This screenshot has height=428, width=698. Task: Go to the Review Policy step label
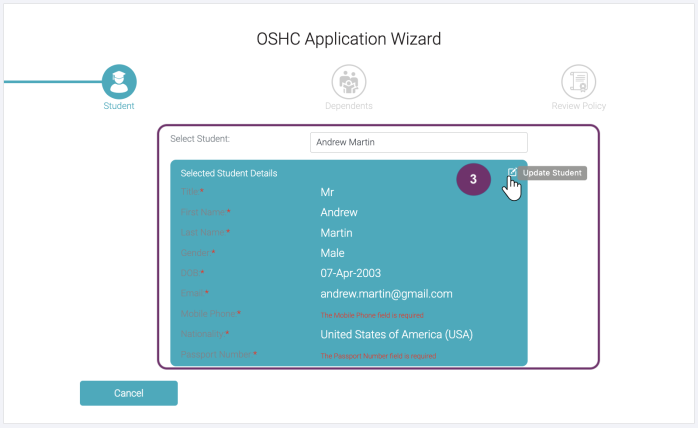point(578,106)
